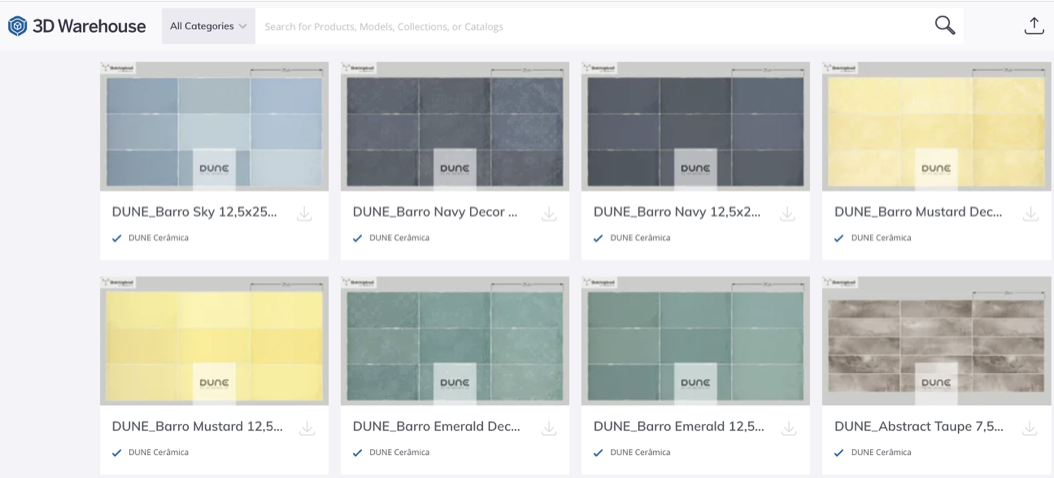Download the DUNE_Barro Emerald 12,5 model

[789, 428]
